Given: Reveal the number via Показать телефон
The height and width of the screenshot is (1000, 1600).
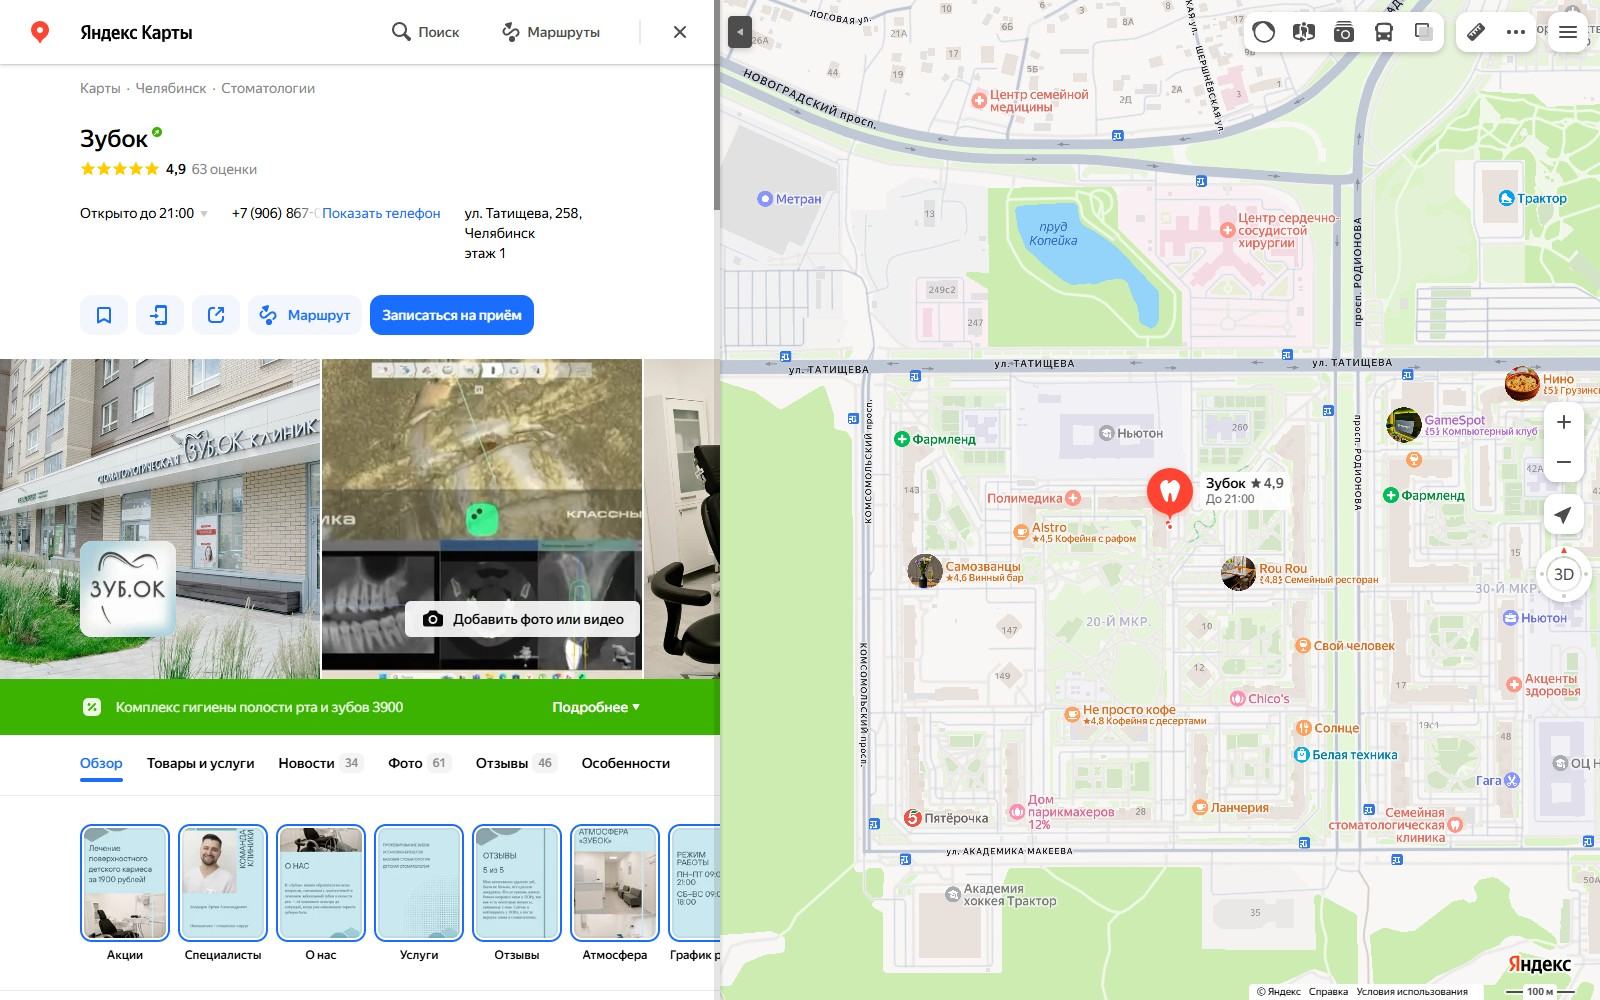Looking at the screenshot, I should pos(381,213).
